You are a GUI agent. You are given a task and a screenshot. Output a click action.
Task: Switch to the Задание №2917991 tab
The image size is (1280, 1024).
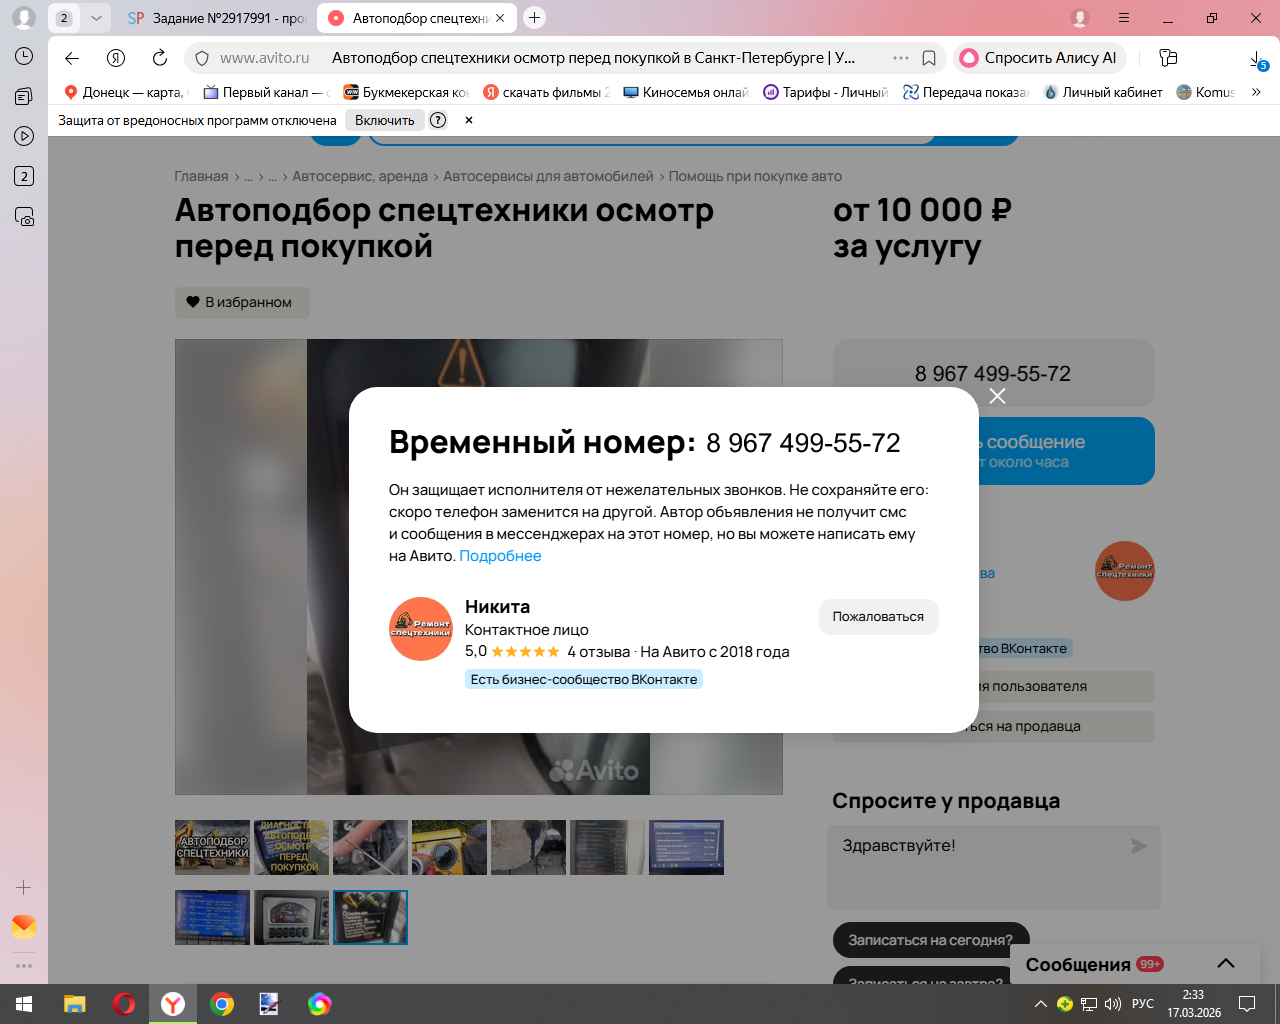[x=215, y=18]
